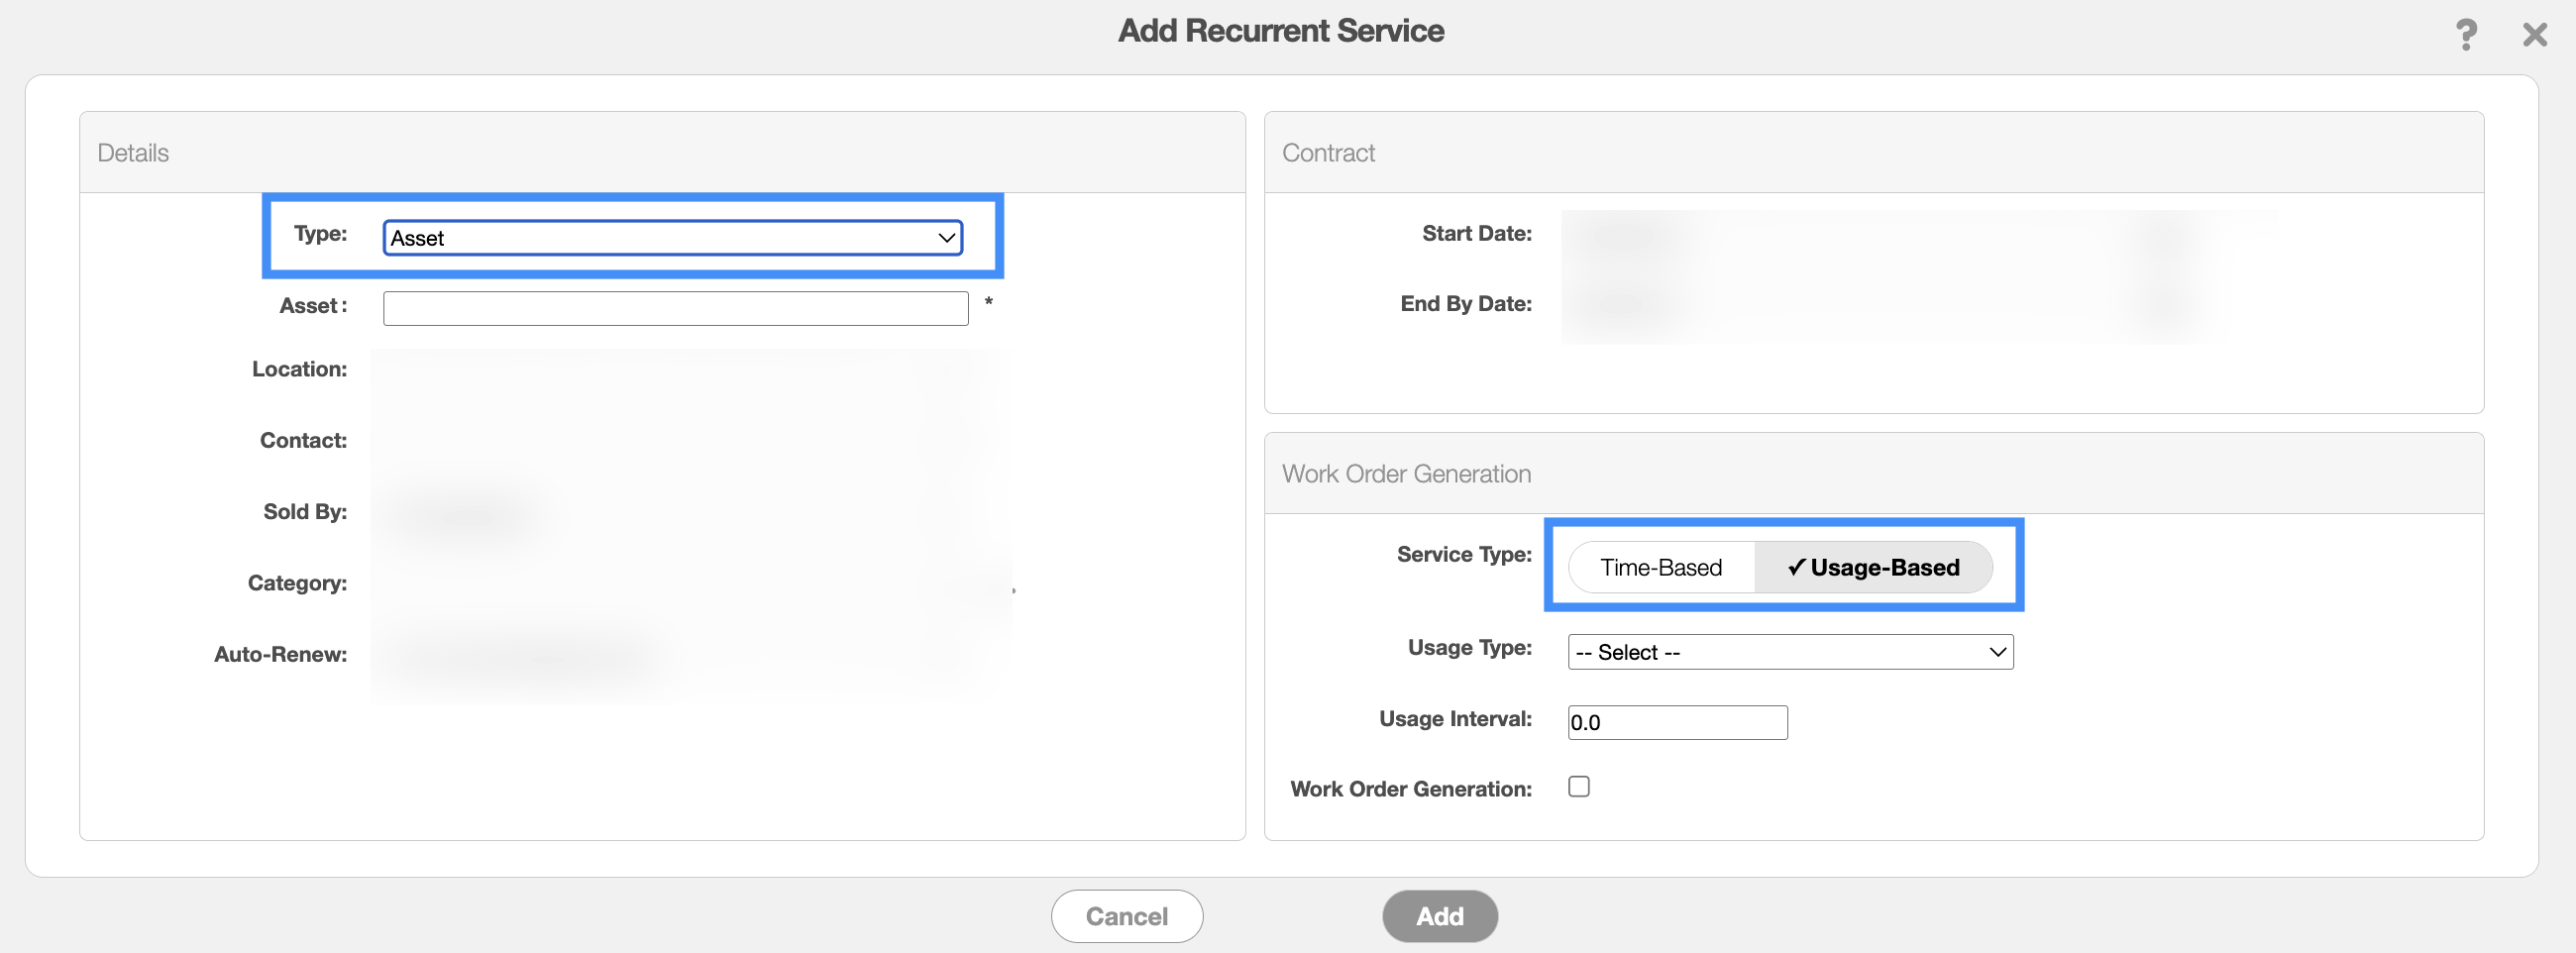Click the Details section header
Screen dimensions: 2576x953
(x=133, y=153)
